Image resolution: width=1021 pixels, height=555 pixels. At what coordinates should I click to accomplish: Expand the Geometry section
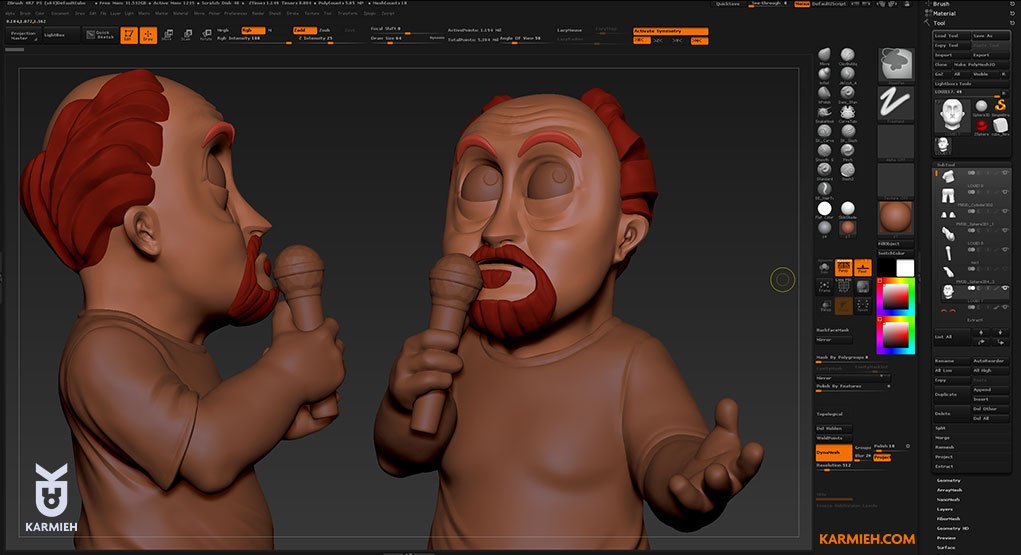click(949, 480)
